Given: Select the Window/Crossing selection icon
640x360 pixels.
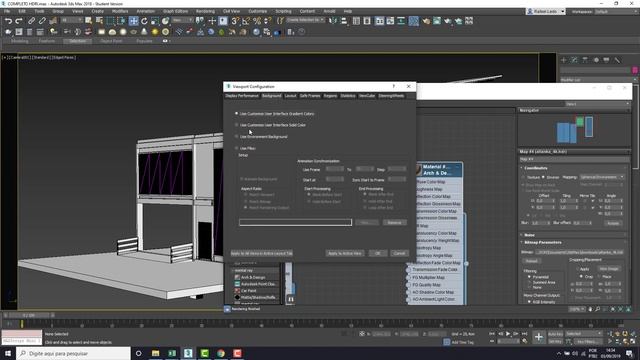Looking at the screenshot, I should (x=121, y=21).
